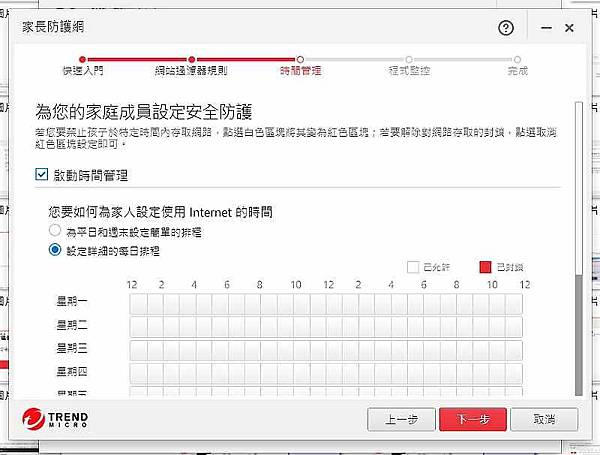Screen dimensions: 600x455
Task: Click the 為您的家庭成員設定安全防護 heading
Action: pyautogui.click(x=143, y=112)
